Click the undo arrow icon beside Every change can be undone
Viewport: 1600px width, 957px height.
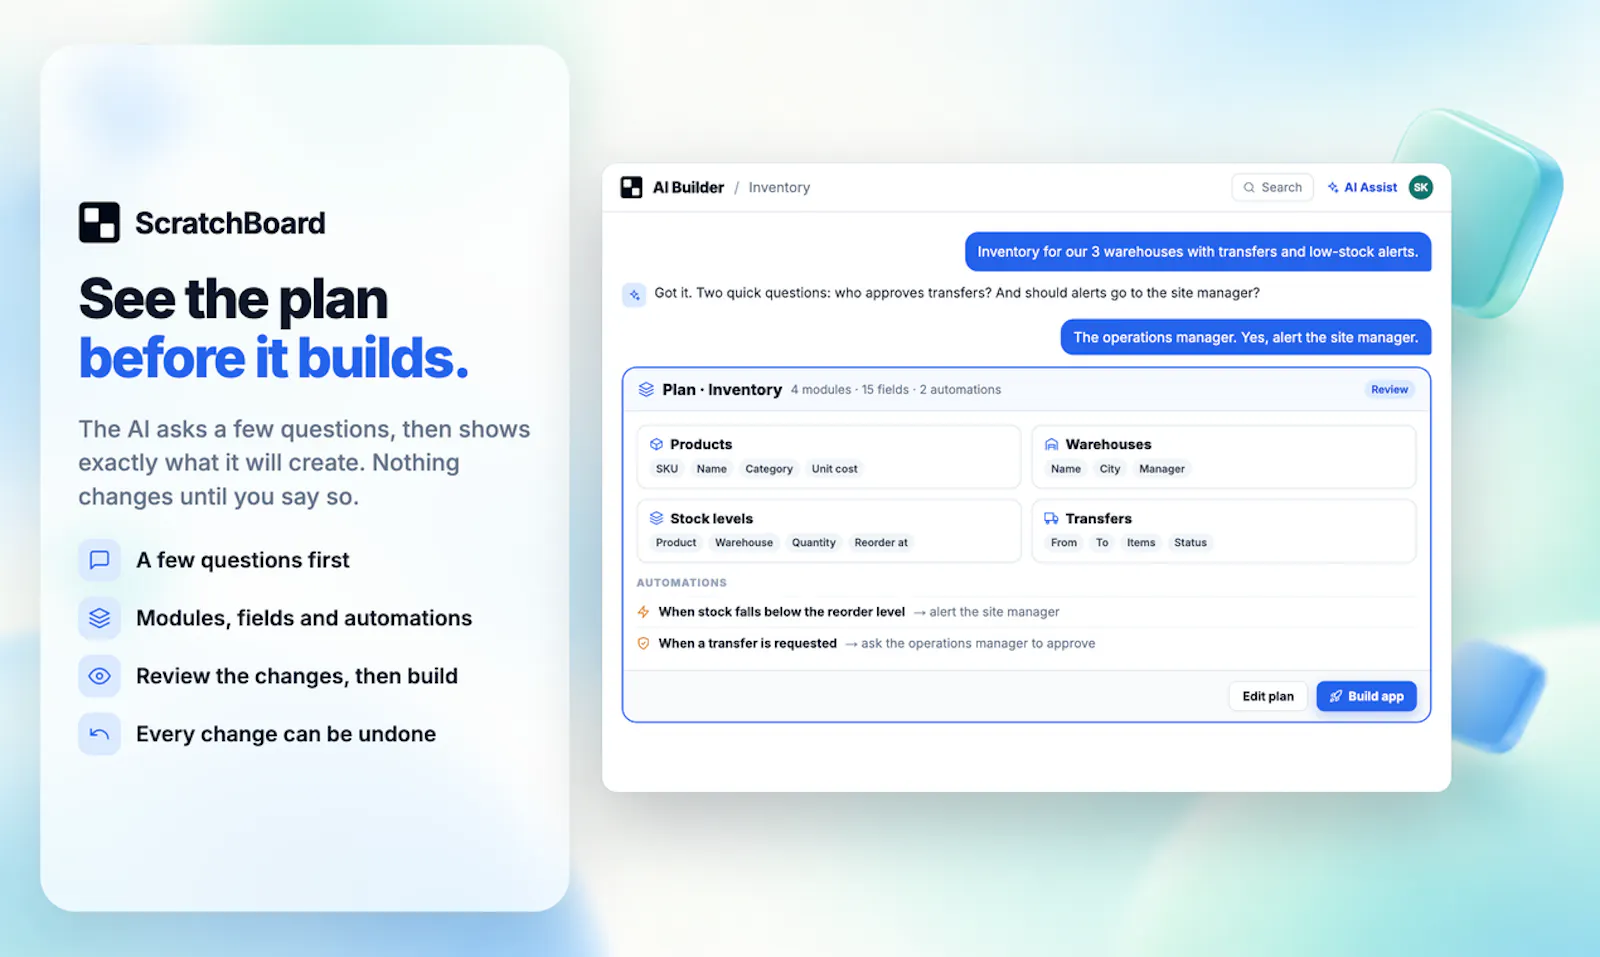click(x=99, y=734)
